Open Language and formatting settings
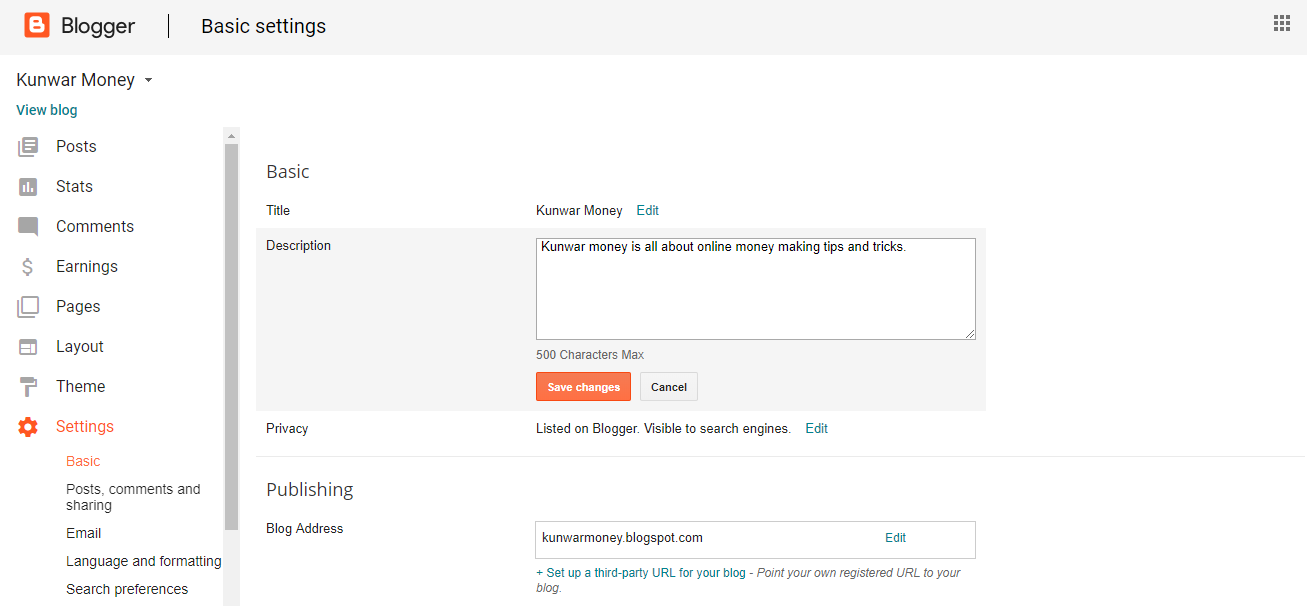 tap(144, 561)
